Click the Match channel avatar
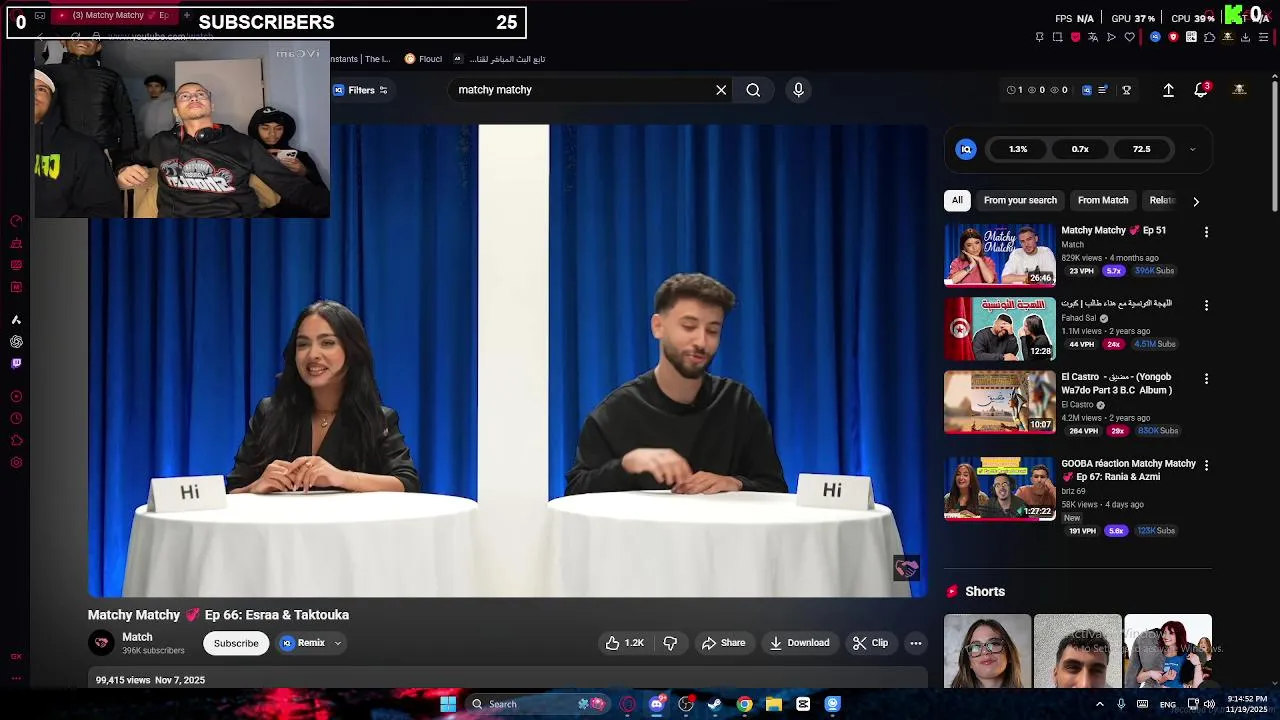1280x720 pixels. point(101,643)
